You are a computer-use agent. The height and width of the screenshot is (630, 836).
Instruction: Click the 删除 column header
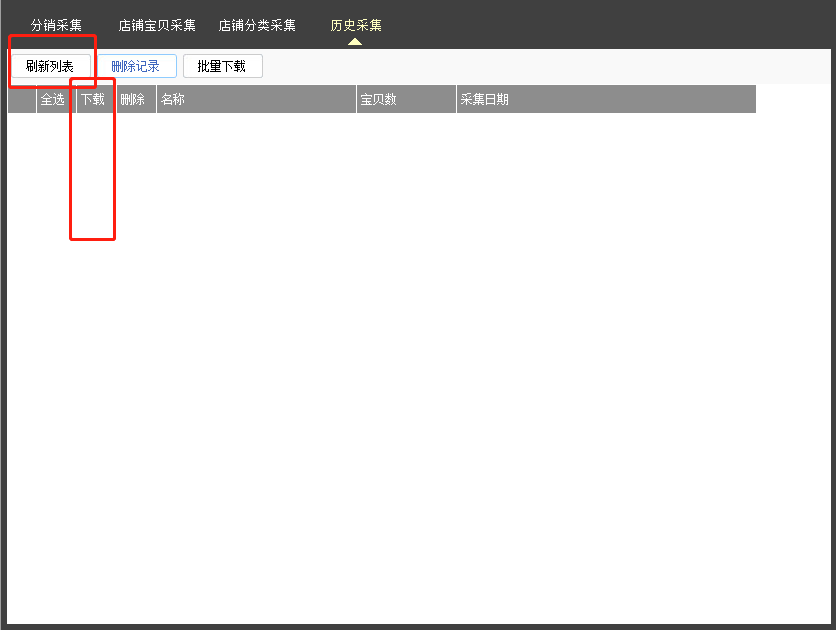pyautogui.click(x=136, y=99)
